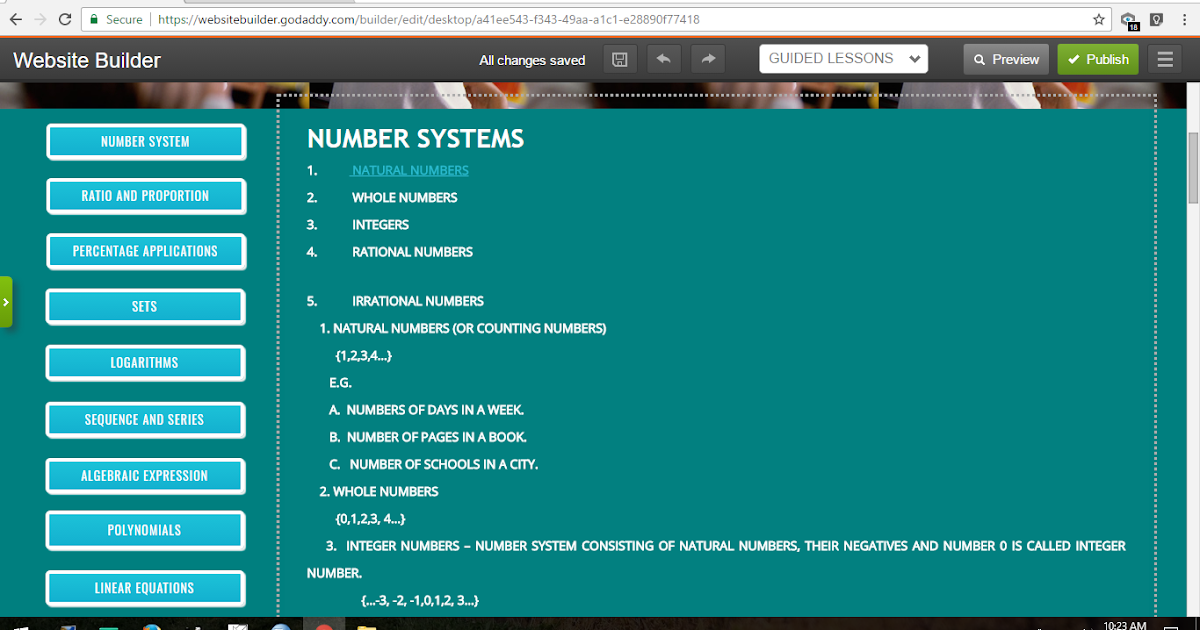The image size is (1200, 630).
Task: Redo an edit using the forward arrow
Action: (707, 58)
